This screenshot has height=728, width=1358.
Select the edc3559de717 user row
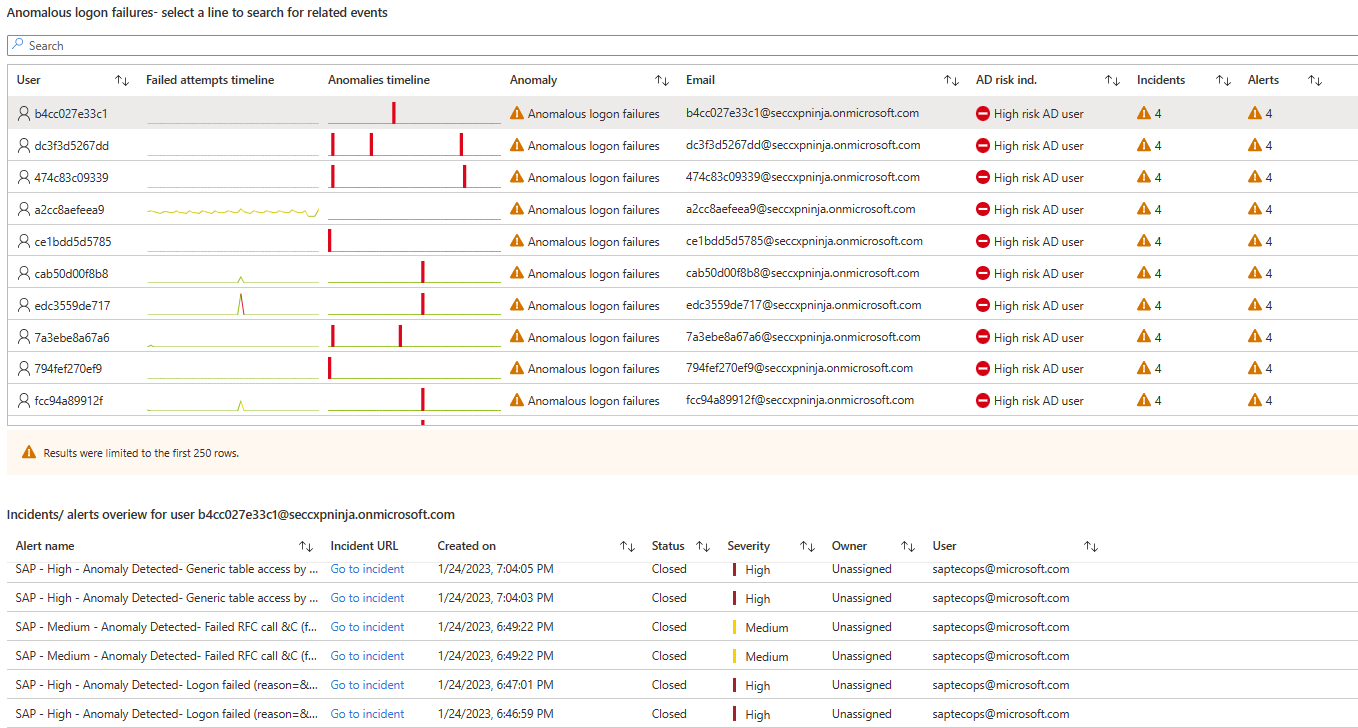coord(72,305)
